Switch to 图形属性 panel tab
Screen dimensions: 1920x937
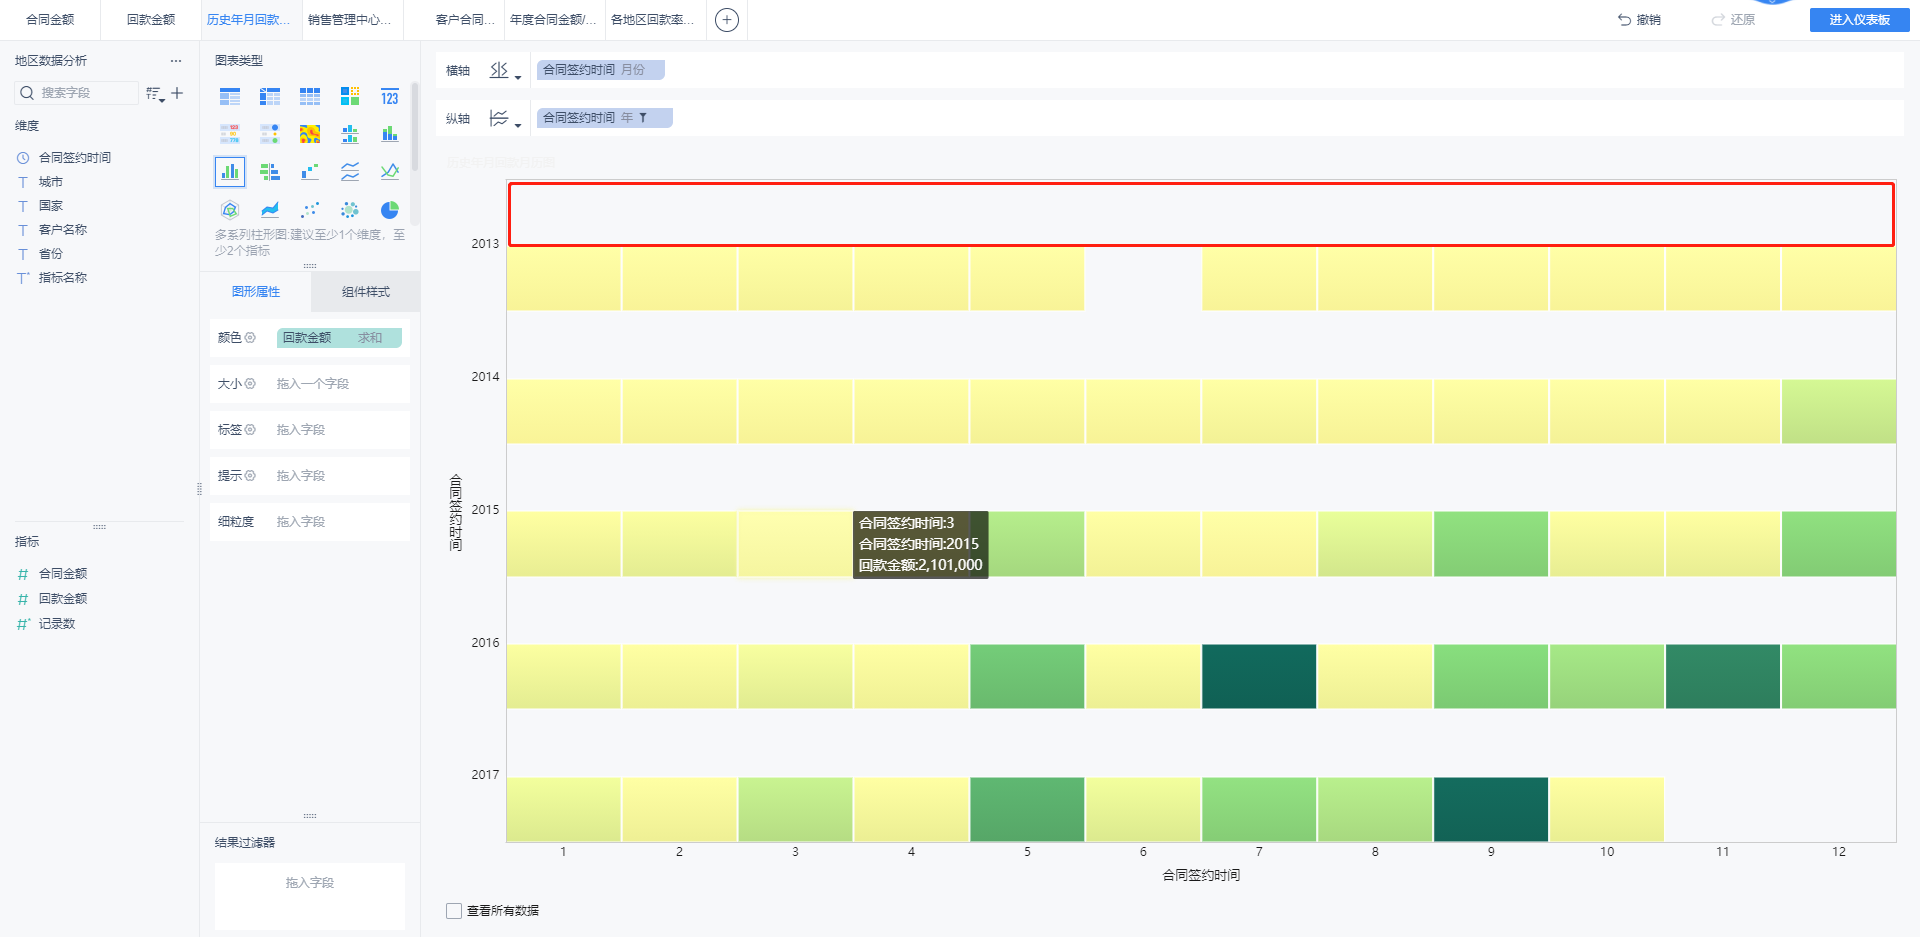coord(256,292)
